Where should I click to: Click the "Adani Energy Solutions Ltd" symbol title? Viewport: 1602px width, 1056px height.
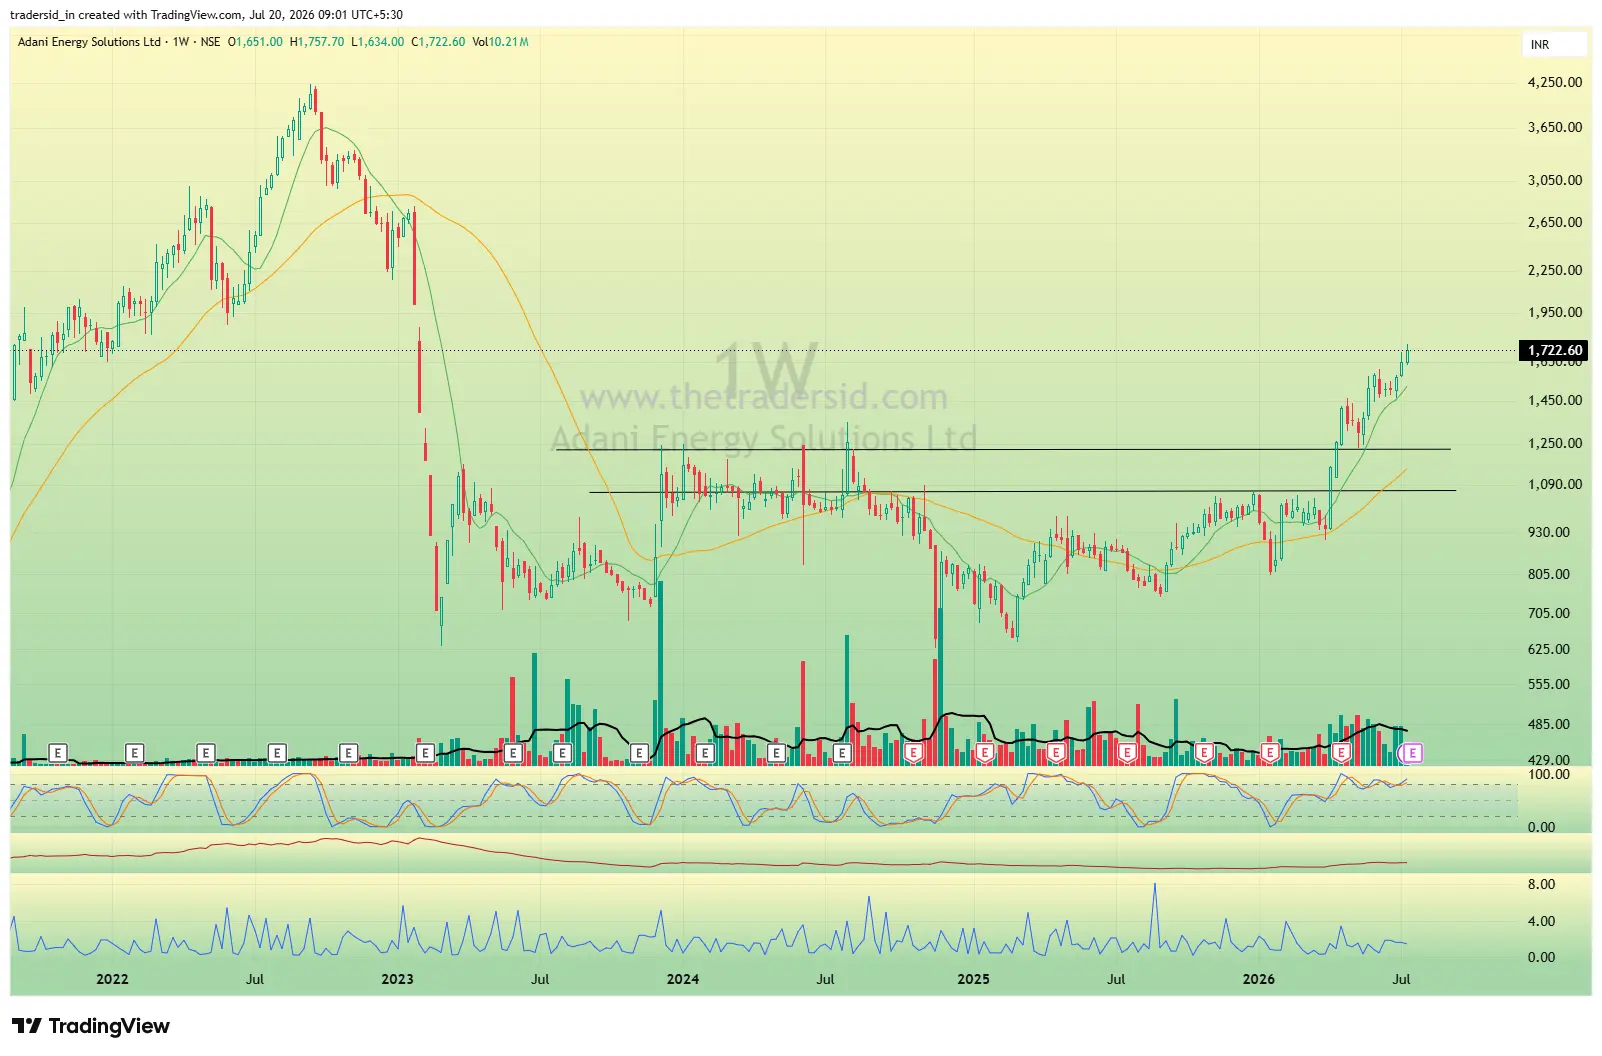point(89,42)
